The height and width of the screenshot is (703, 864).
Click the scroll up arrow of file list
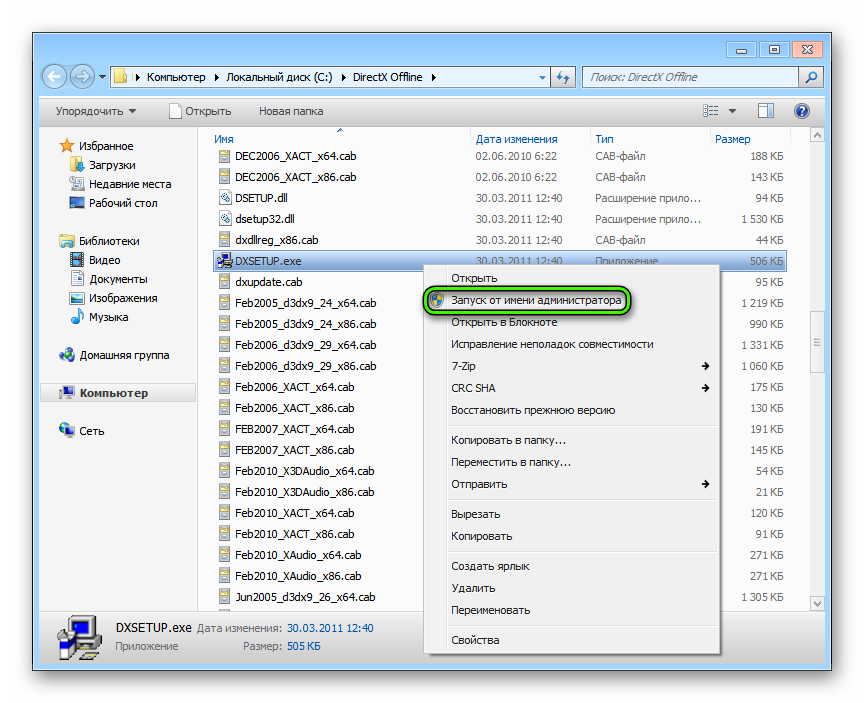[x=817, y=136]
